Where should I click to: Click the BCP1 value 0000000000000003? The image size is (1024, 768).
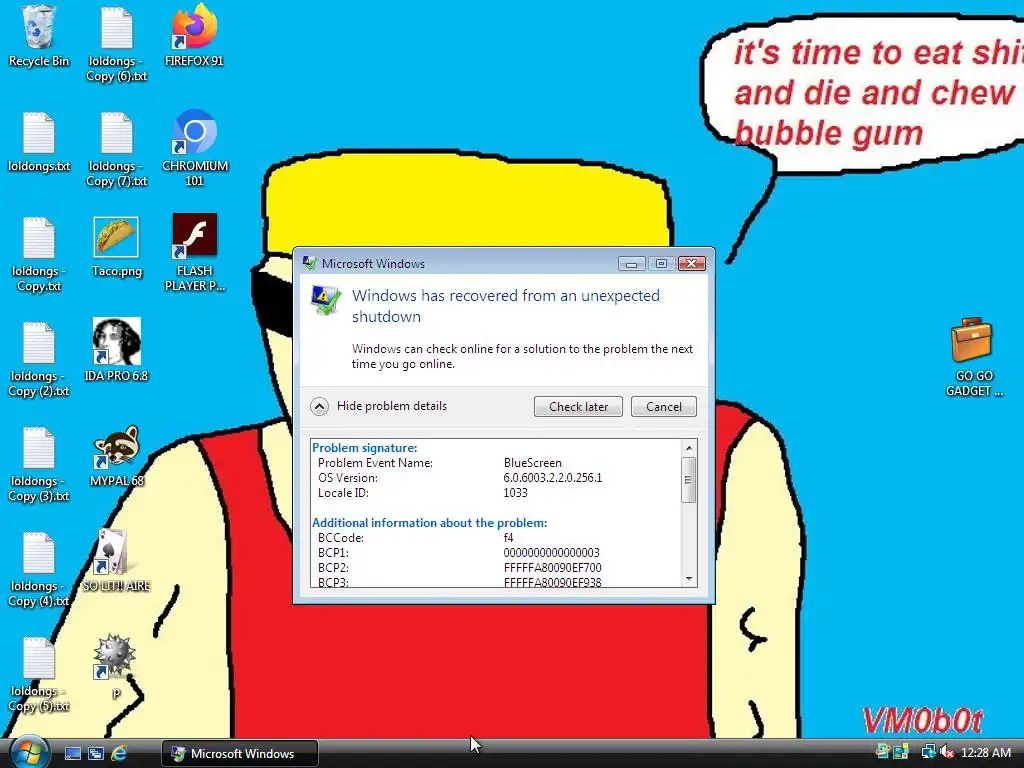pos(551,552)
